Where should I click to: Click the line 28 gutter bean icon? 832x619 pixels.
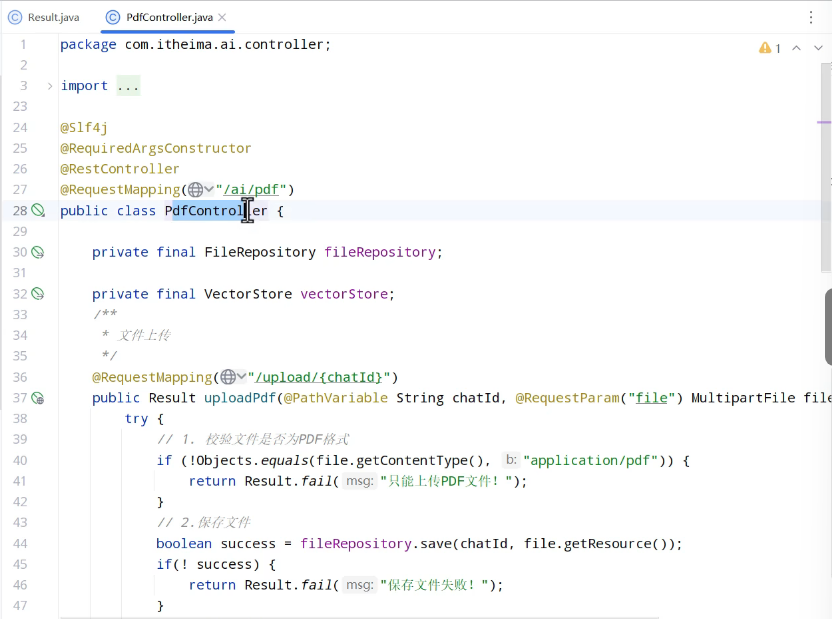(x=38, y=211)
